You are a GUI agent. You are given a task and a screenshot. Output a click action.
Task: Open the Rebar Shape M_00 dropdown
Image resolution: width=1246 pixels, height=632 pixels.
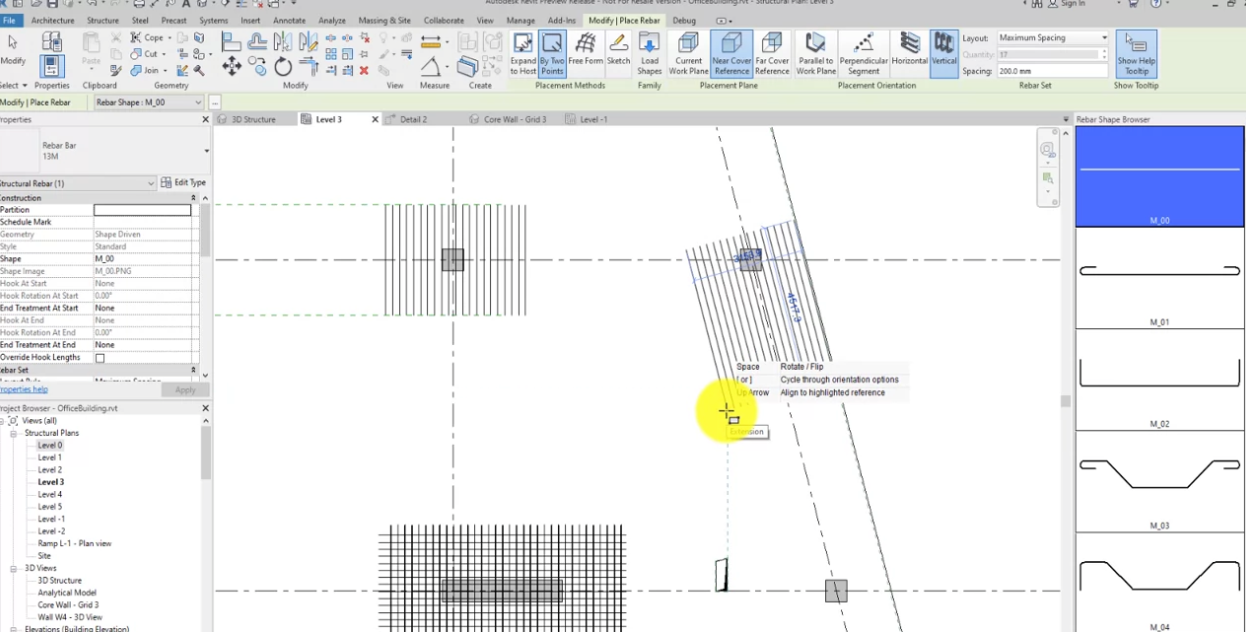148,102
